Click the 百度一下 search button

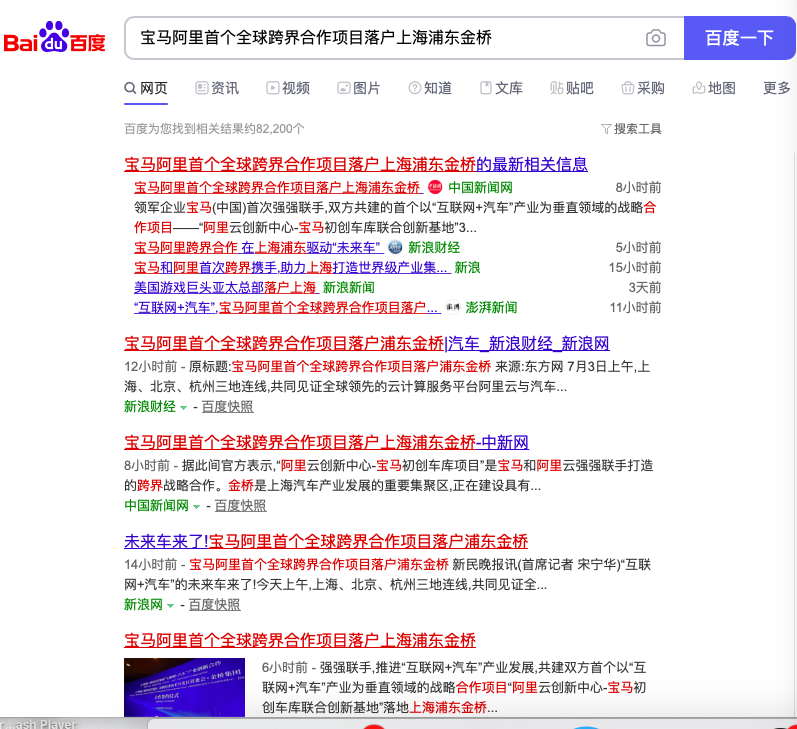point(740,38)
